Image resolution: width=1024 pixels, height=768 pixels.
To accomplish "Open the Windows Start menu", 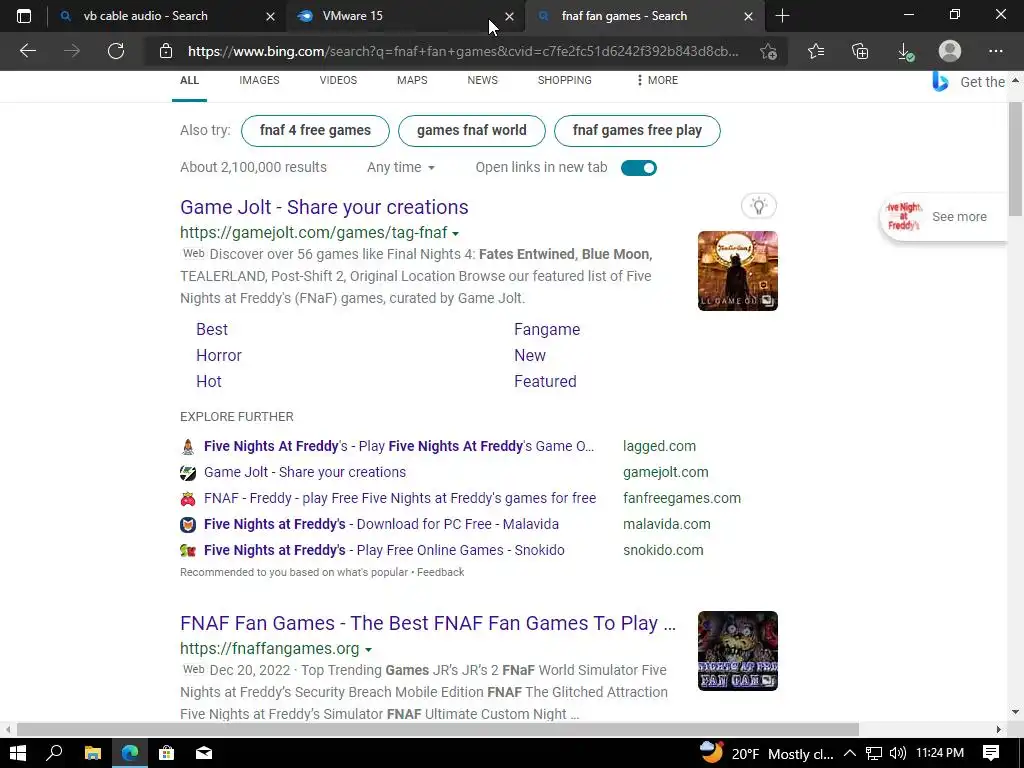I will (x=18, y=753).
